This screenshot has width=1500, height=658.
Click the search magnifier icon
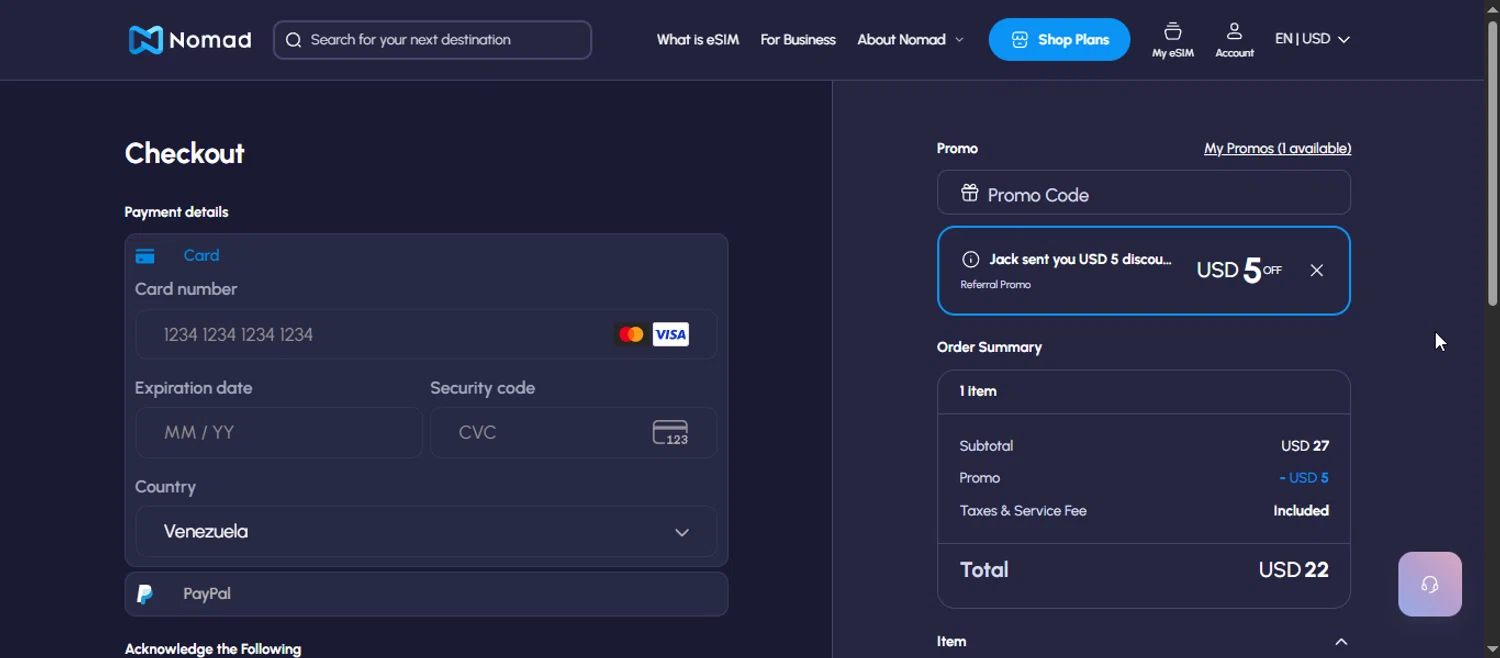(293, 40)
